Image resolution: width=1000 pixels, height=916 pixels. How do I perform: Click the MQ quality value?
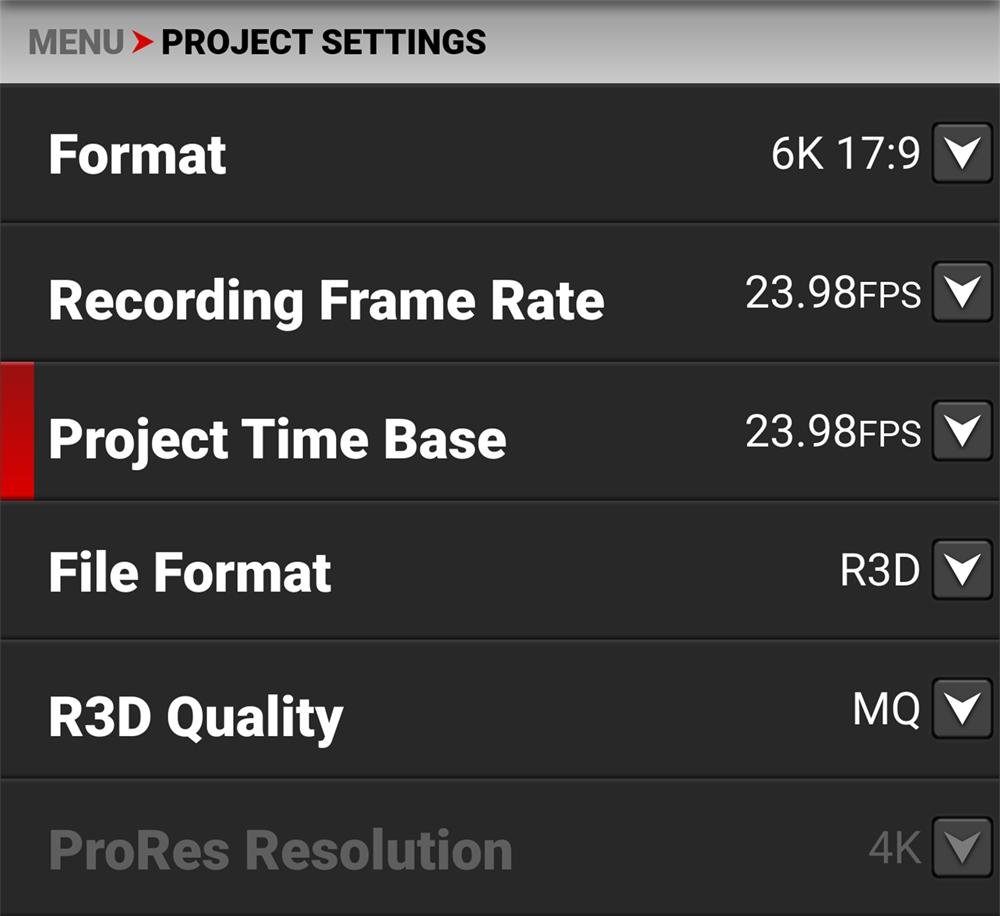(x=885, y=709)
